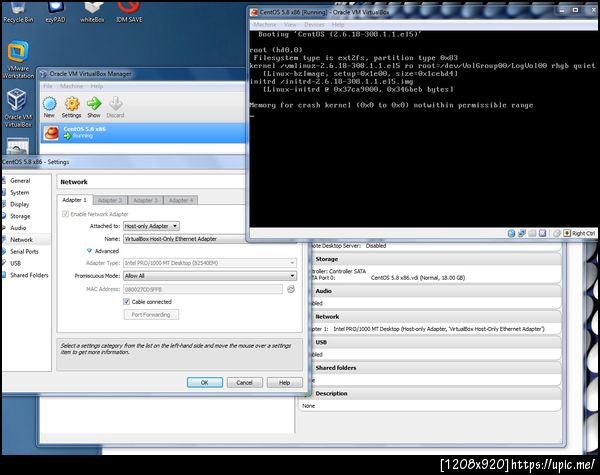The width and height of the screenshot is (600, 475).
Task: Click New in VirtualBox Manager toolbar
Action: (49, 107)
